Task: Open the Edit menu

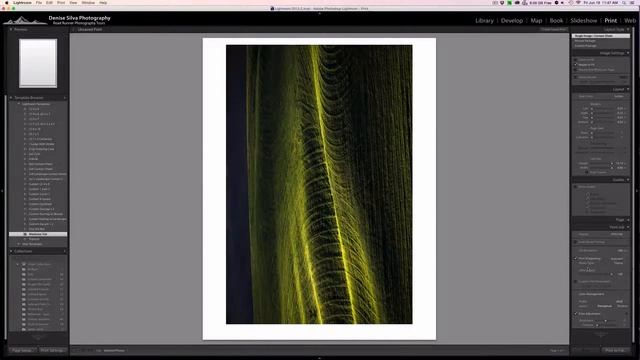Action: pyautogui.click(x=49, y=2)
